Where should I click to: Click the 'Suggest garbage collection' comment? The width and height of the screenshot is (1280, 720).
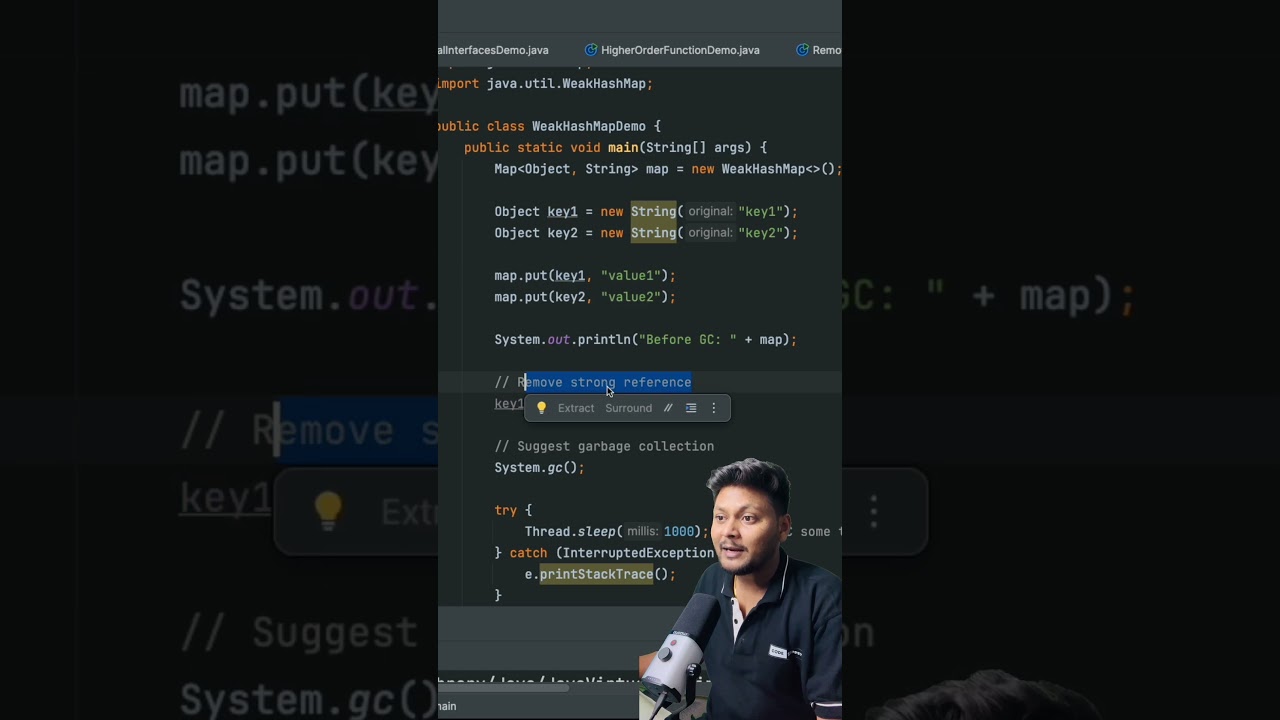pos(604,446)
